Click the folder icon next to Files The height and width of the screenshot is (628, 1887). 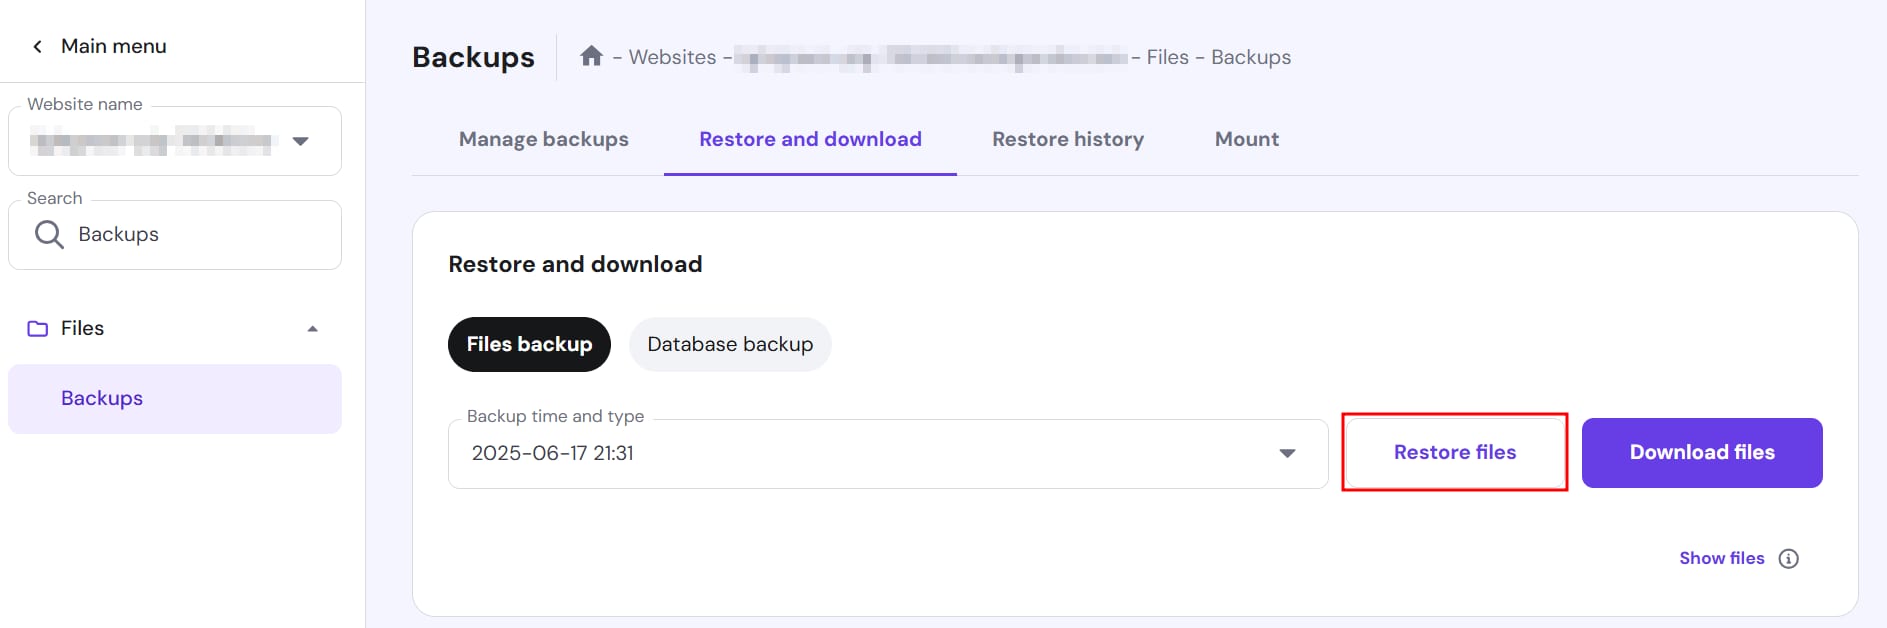[38, 329]
